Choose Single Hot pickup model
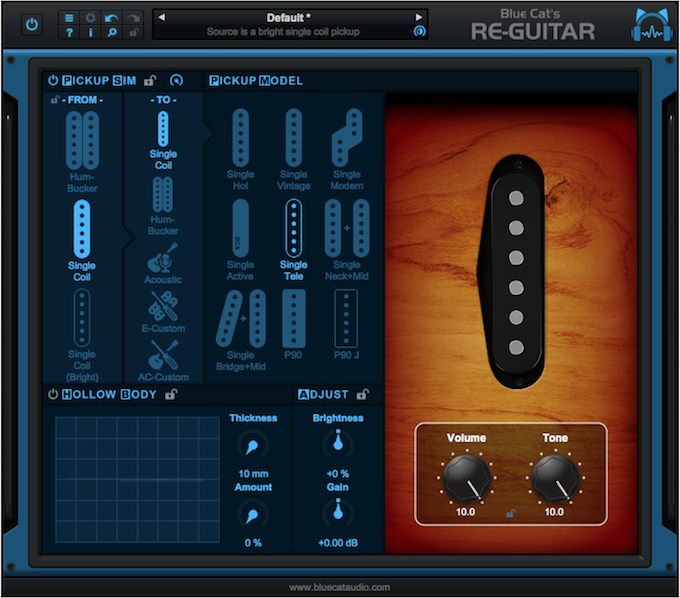This screenshot has width=680, height=598. pos(240,149)
